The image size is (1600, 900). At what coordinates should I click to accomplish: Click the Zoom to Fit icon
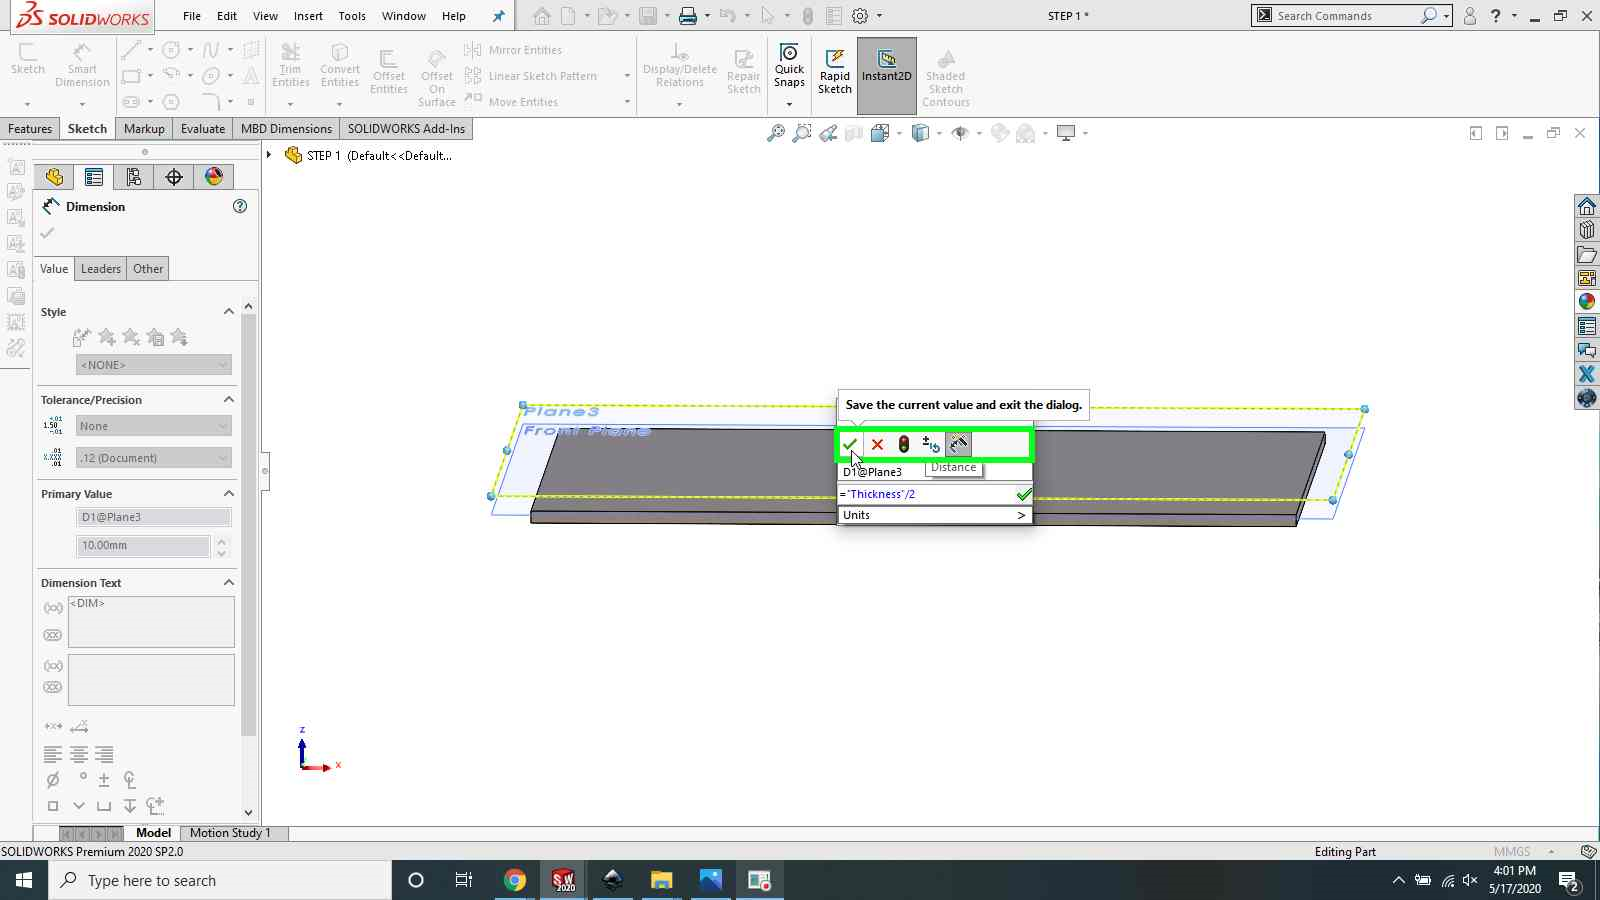click(775, 133)
